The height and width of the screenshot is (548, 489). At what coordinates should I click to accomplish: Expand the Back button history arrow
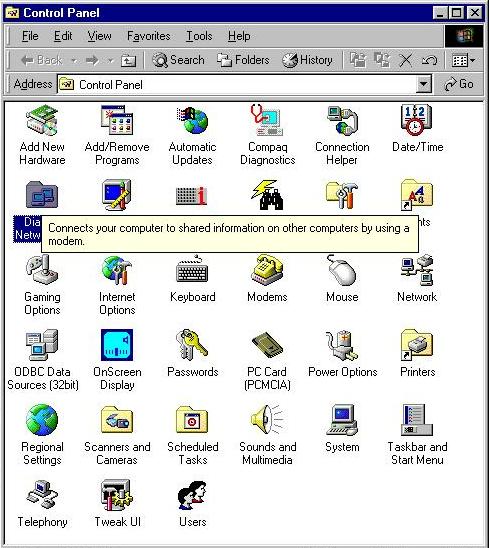[x=74, y=60]
